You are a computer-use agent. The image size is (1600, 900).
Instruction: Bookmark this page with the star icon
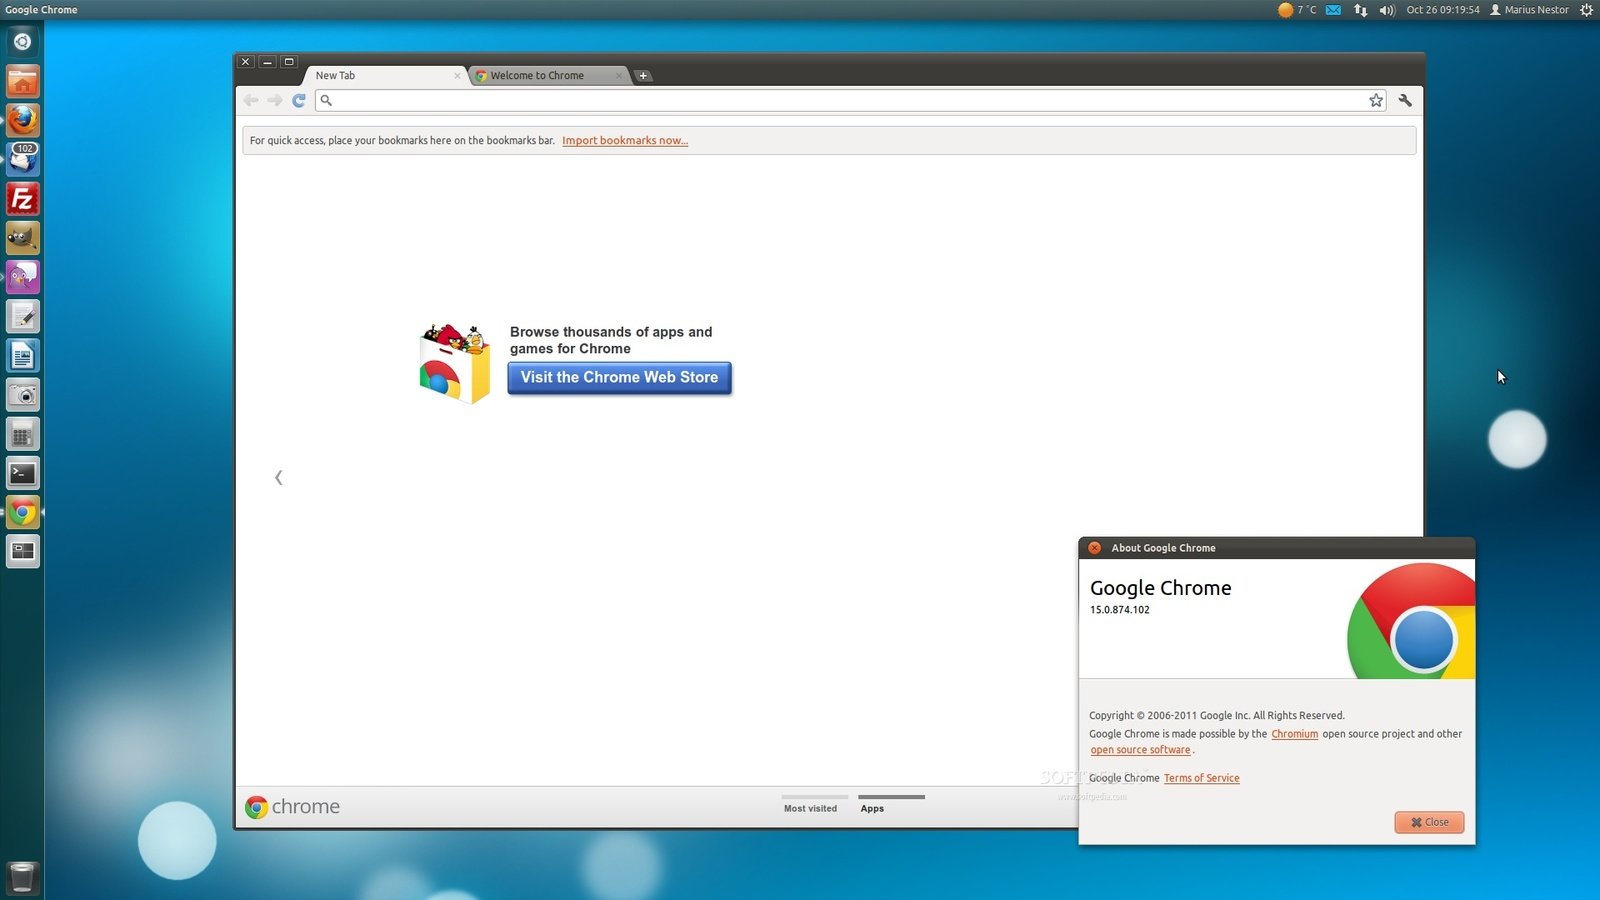pyautogui.click(x=1376, y=100)
